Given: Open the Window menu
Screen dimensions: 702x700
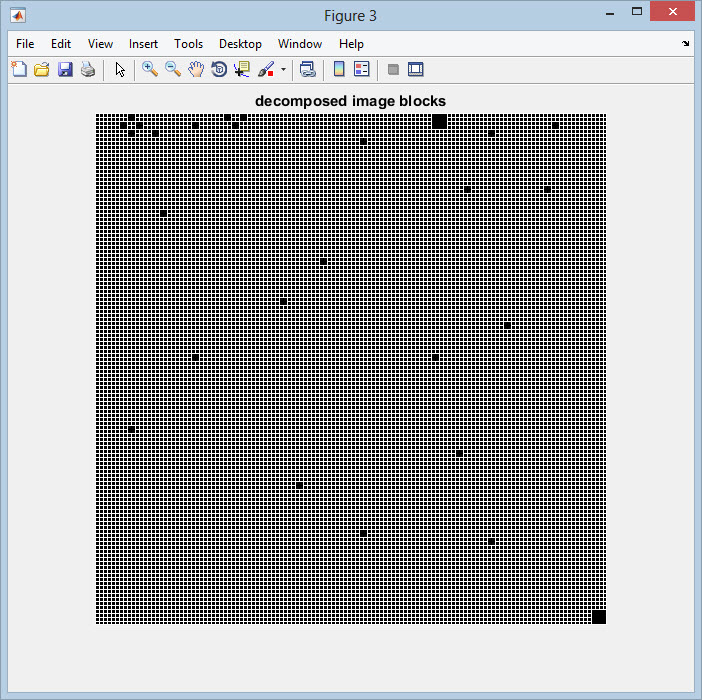Looking at the screenshot, I should [x=300, y=44].
